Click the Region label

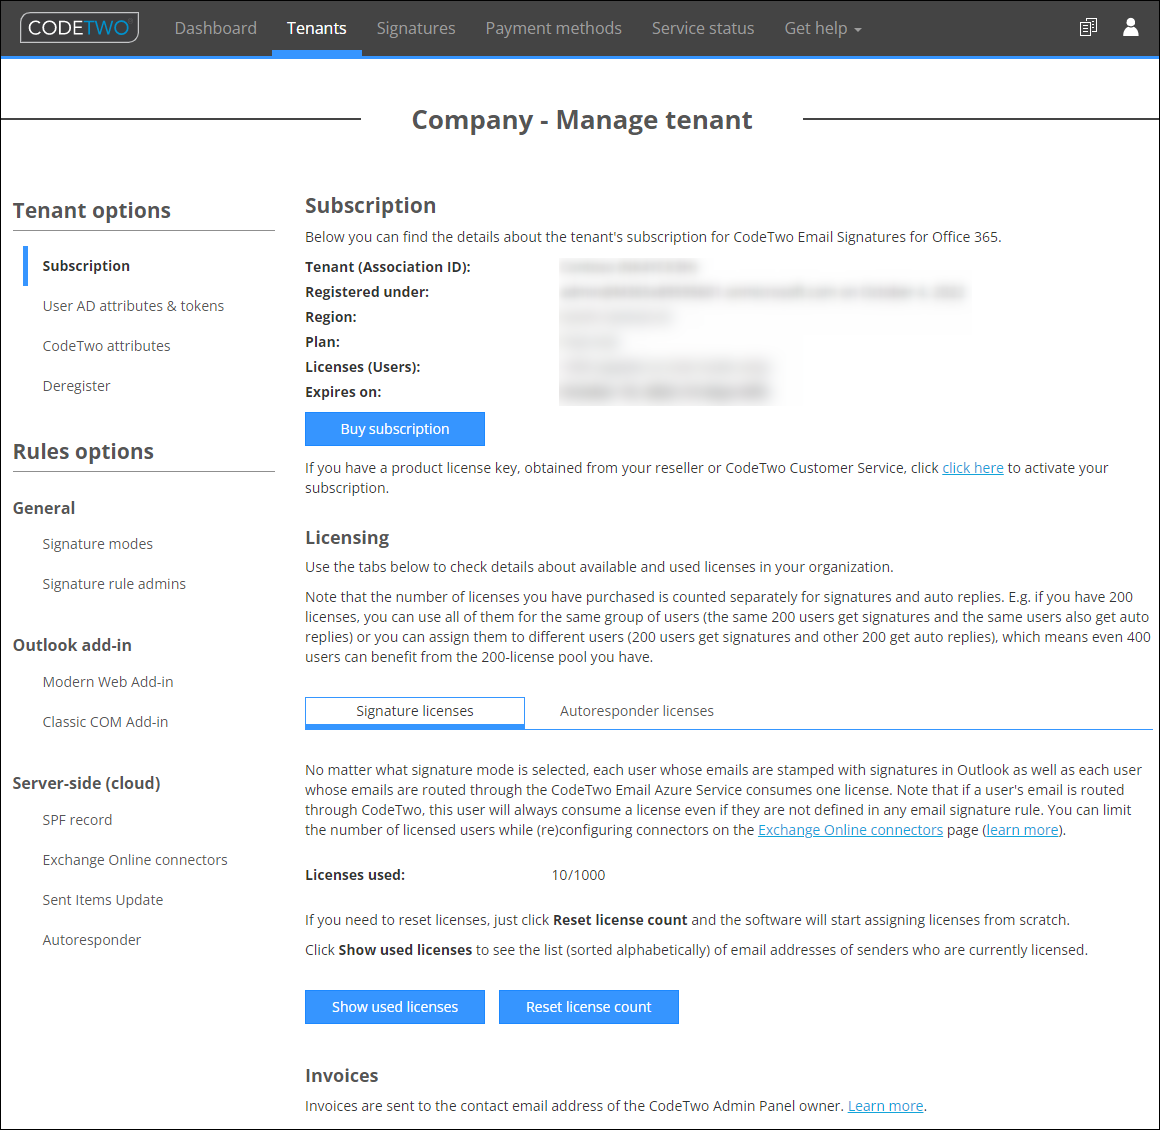point(331,317)
